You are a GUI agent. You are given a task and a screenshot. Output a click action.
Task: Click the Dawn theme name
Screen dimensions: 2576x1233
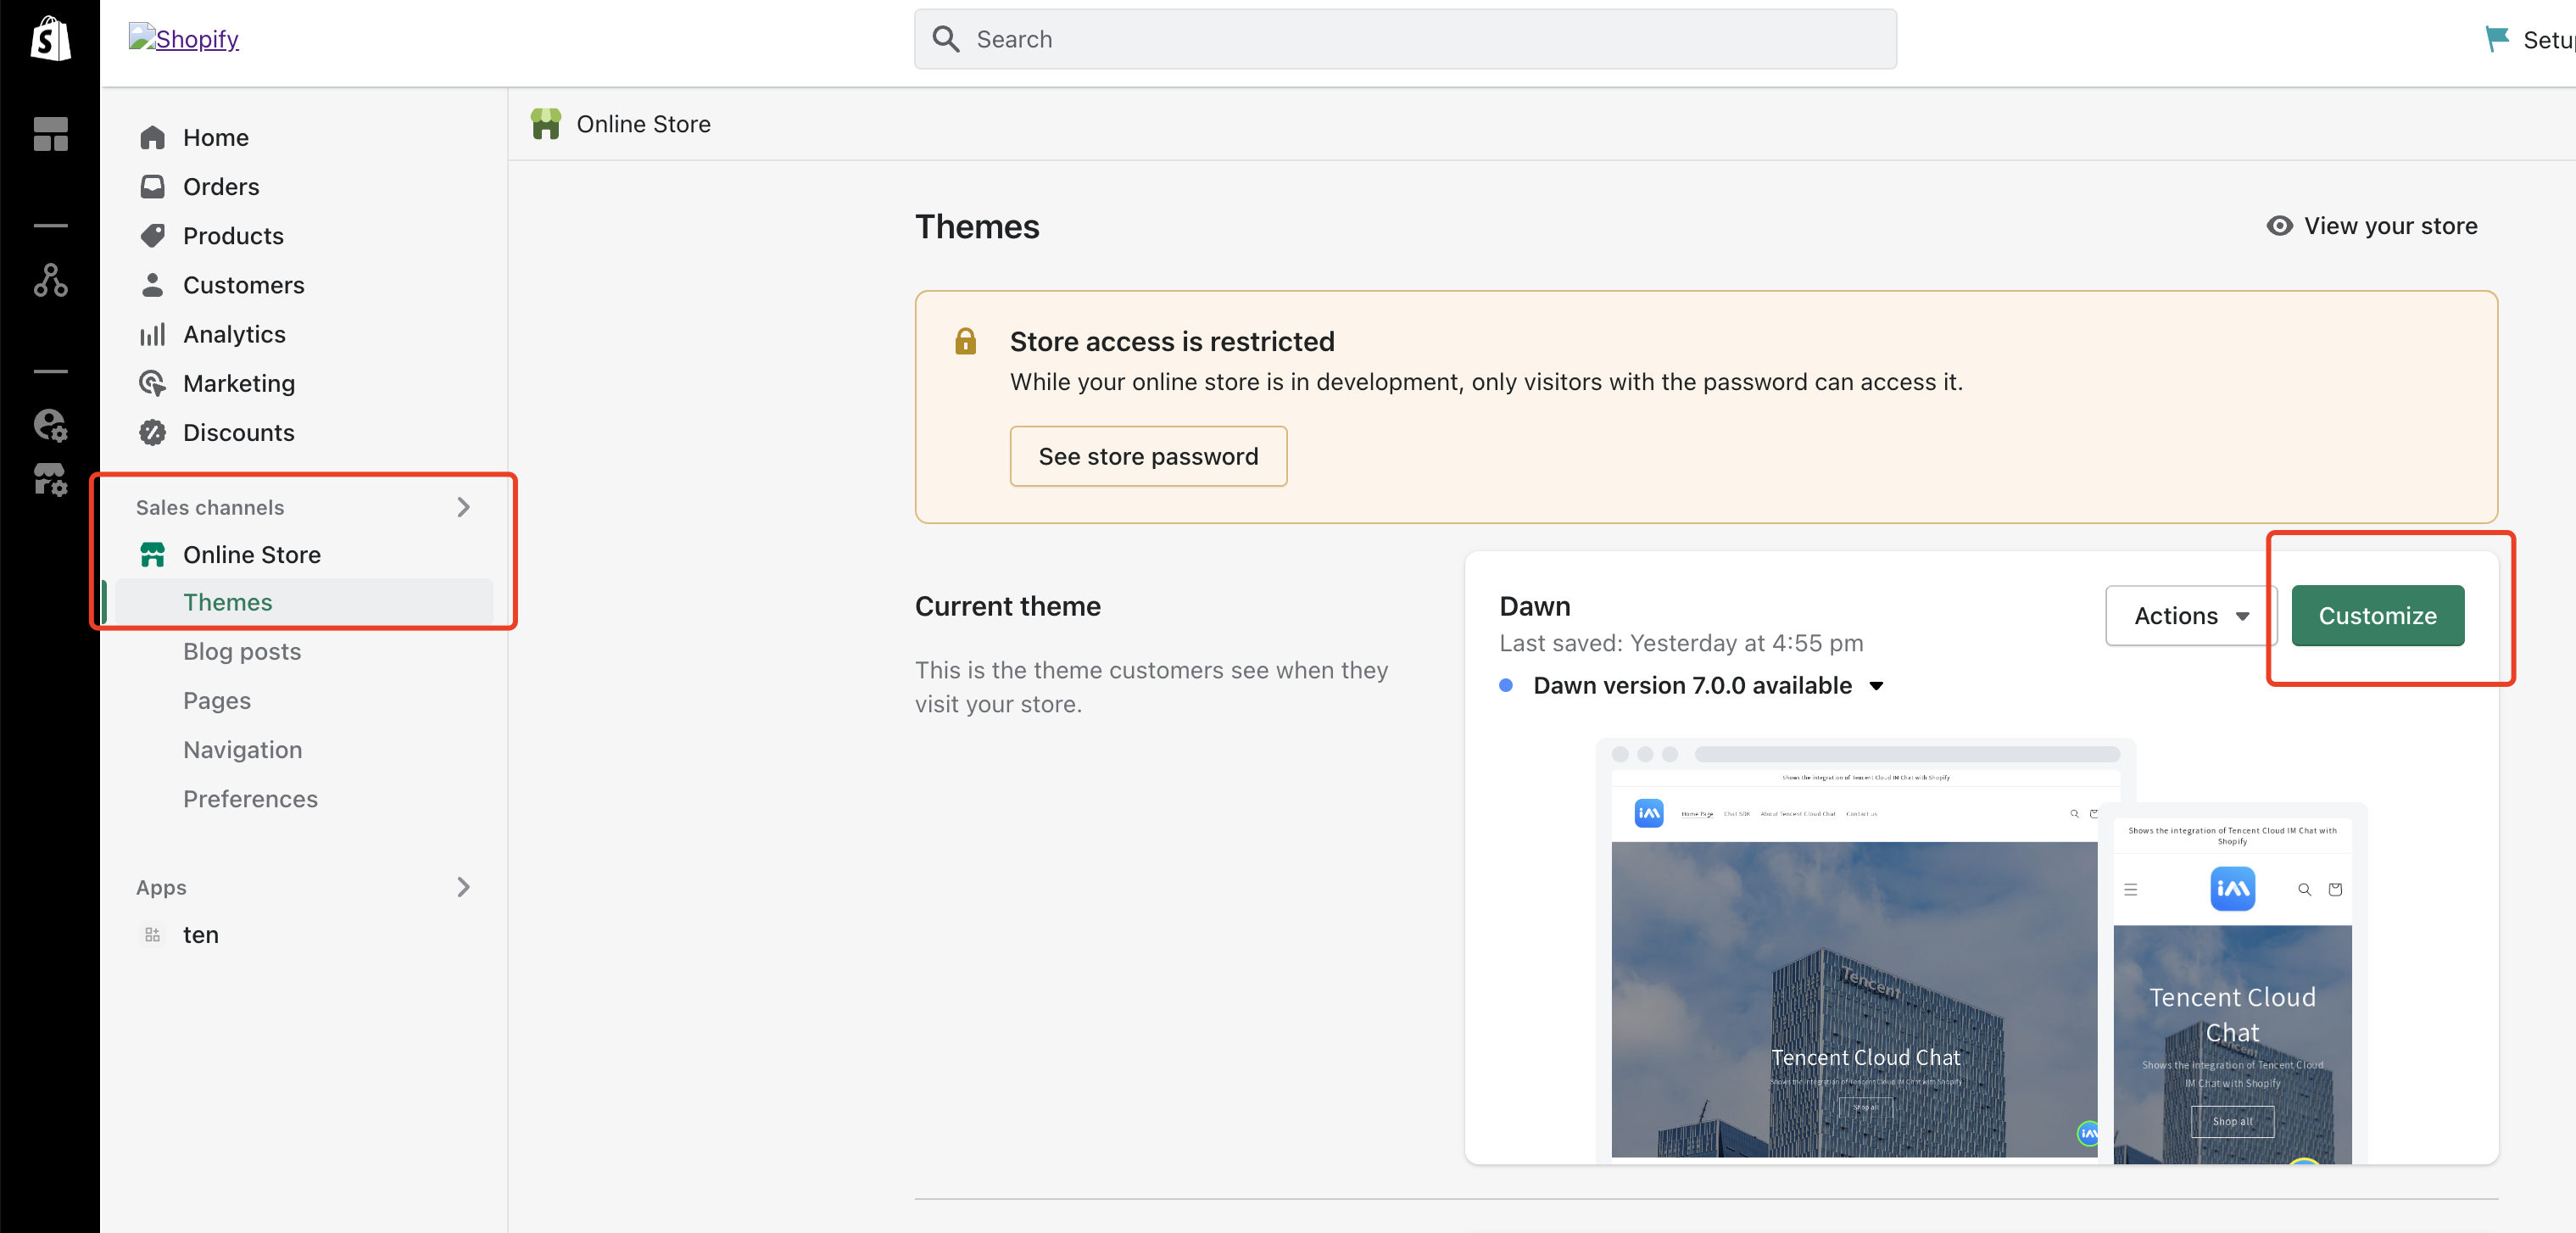1534,606
